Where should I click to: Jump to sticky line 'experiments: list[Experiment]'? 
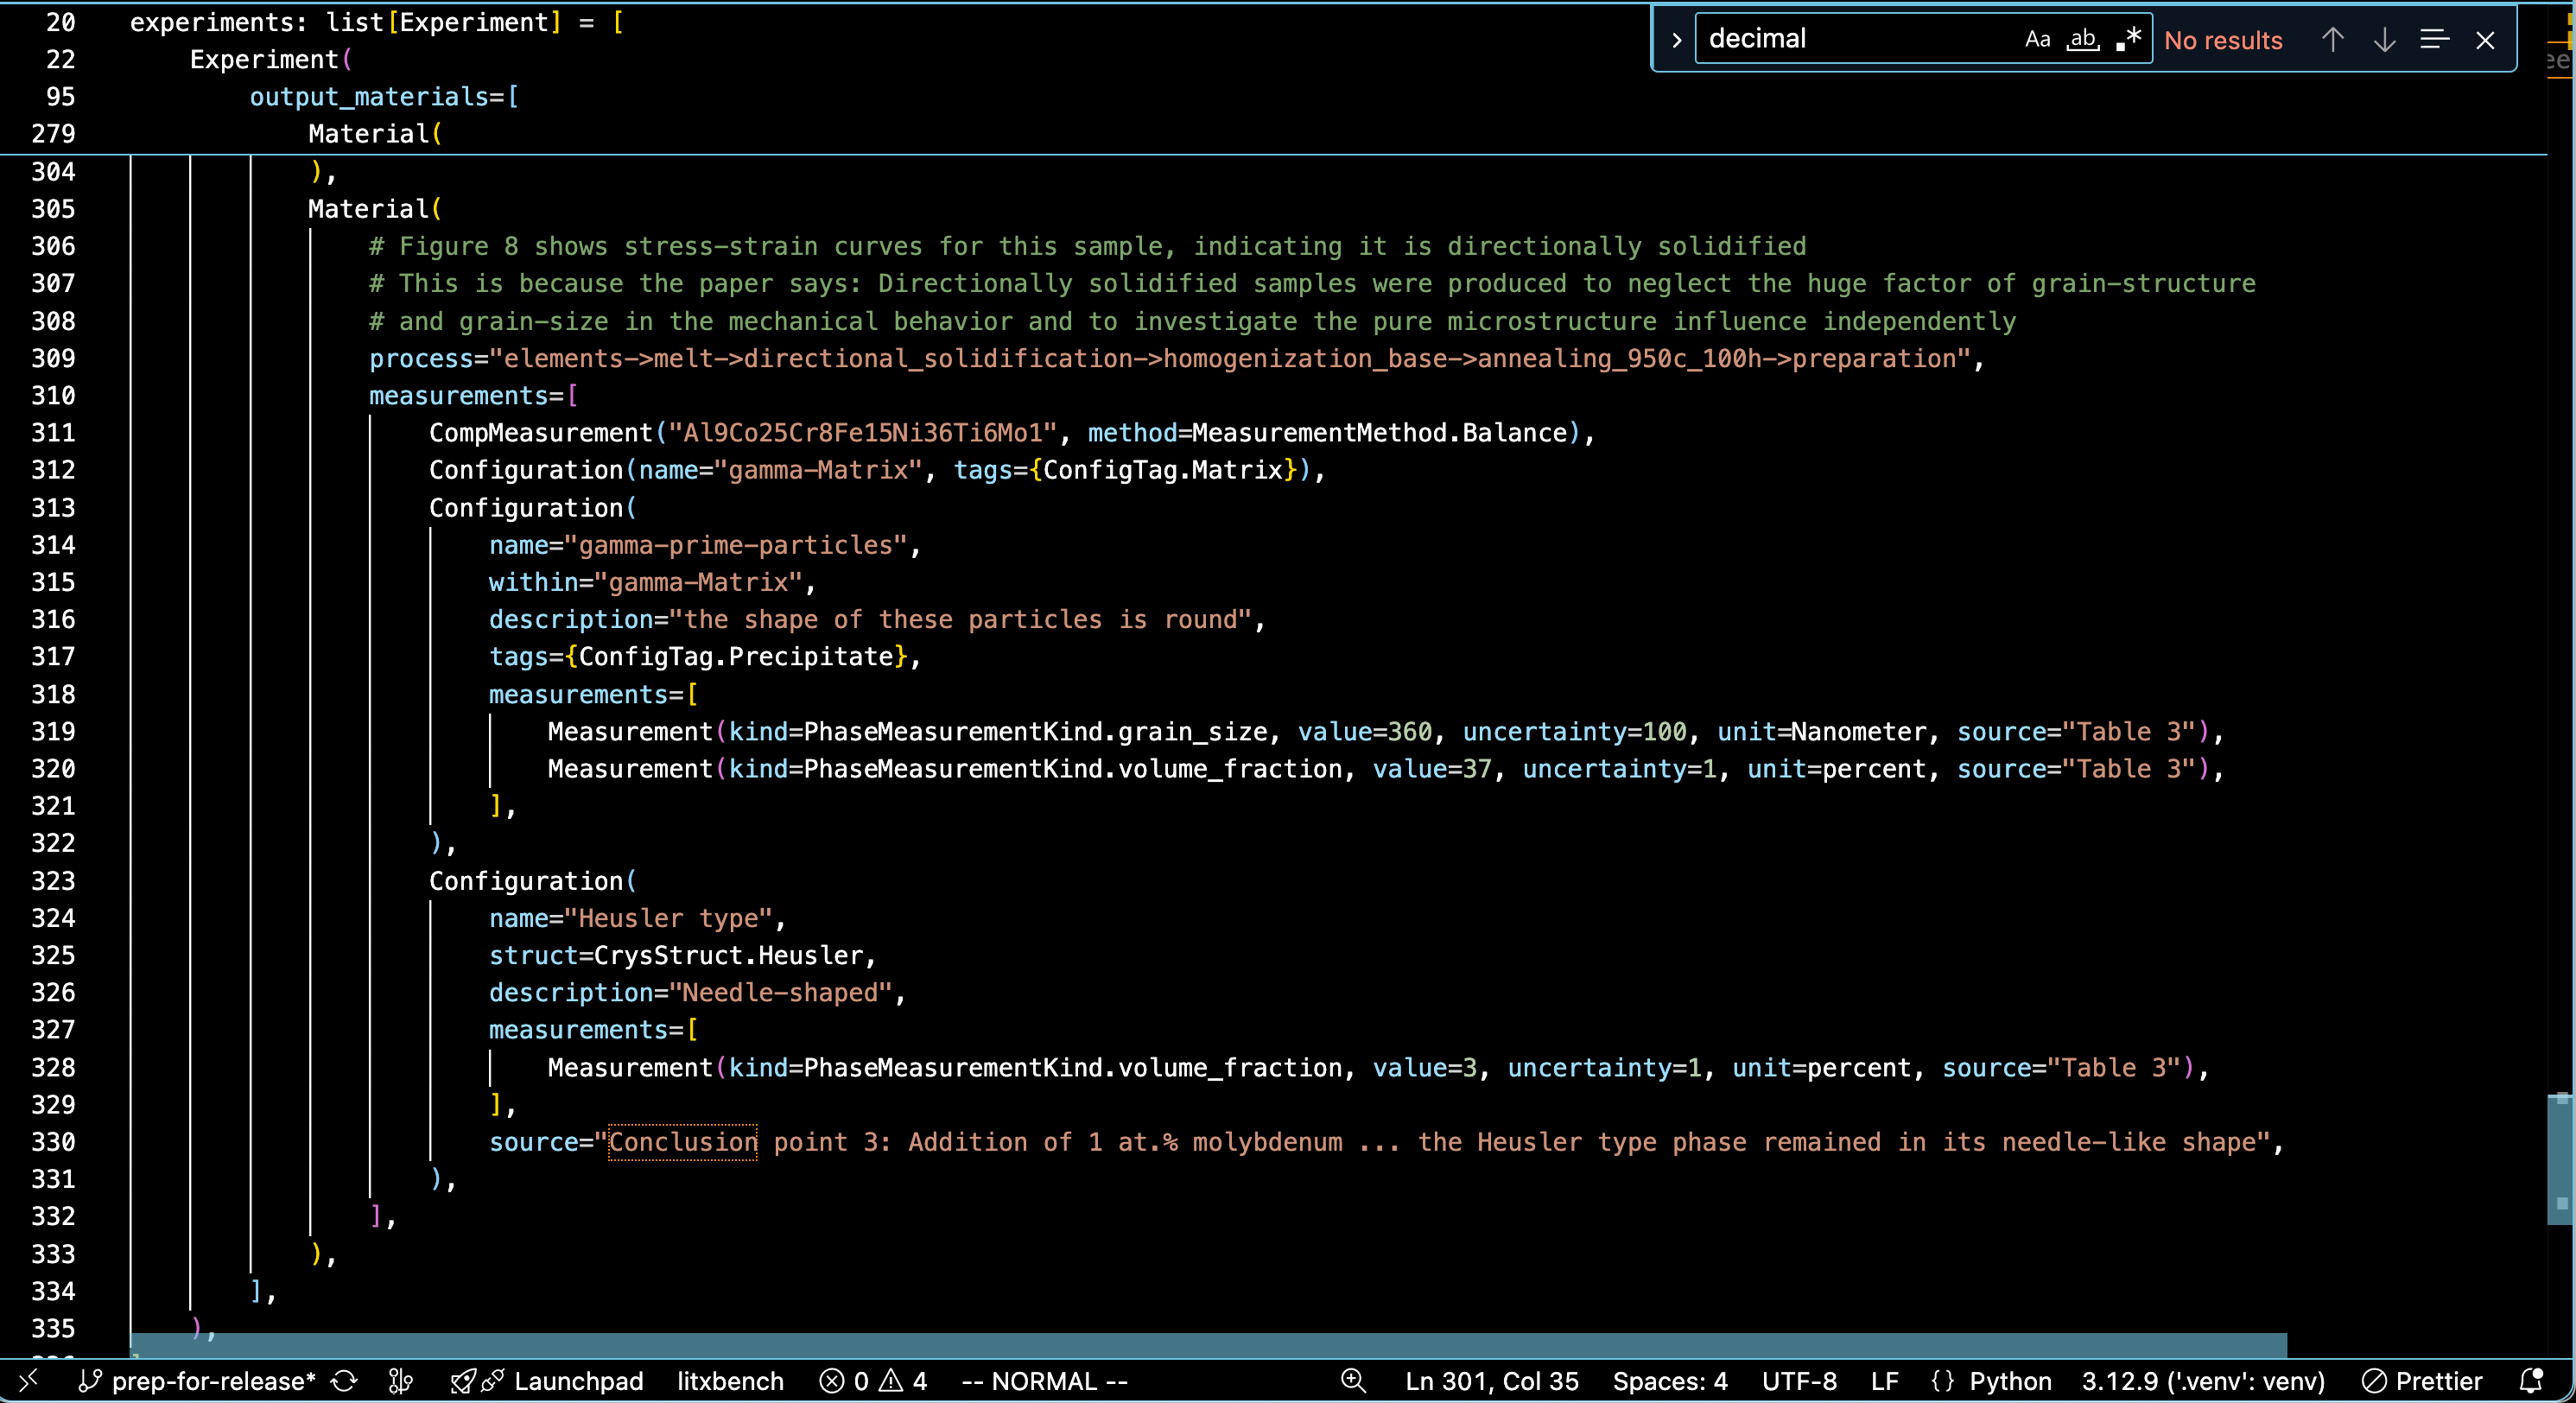(x=376, y=22)
